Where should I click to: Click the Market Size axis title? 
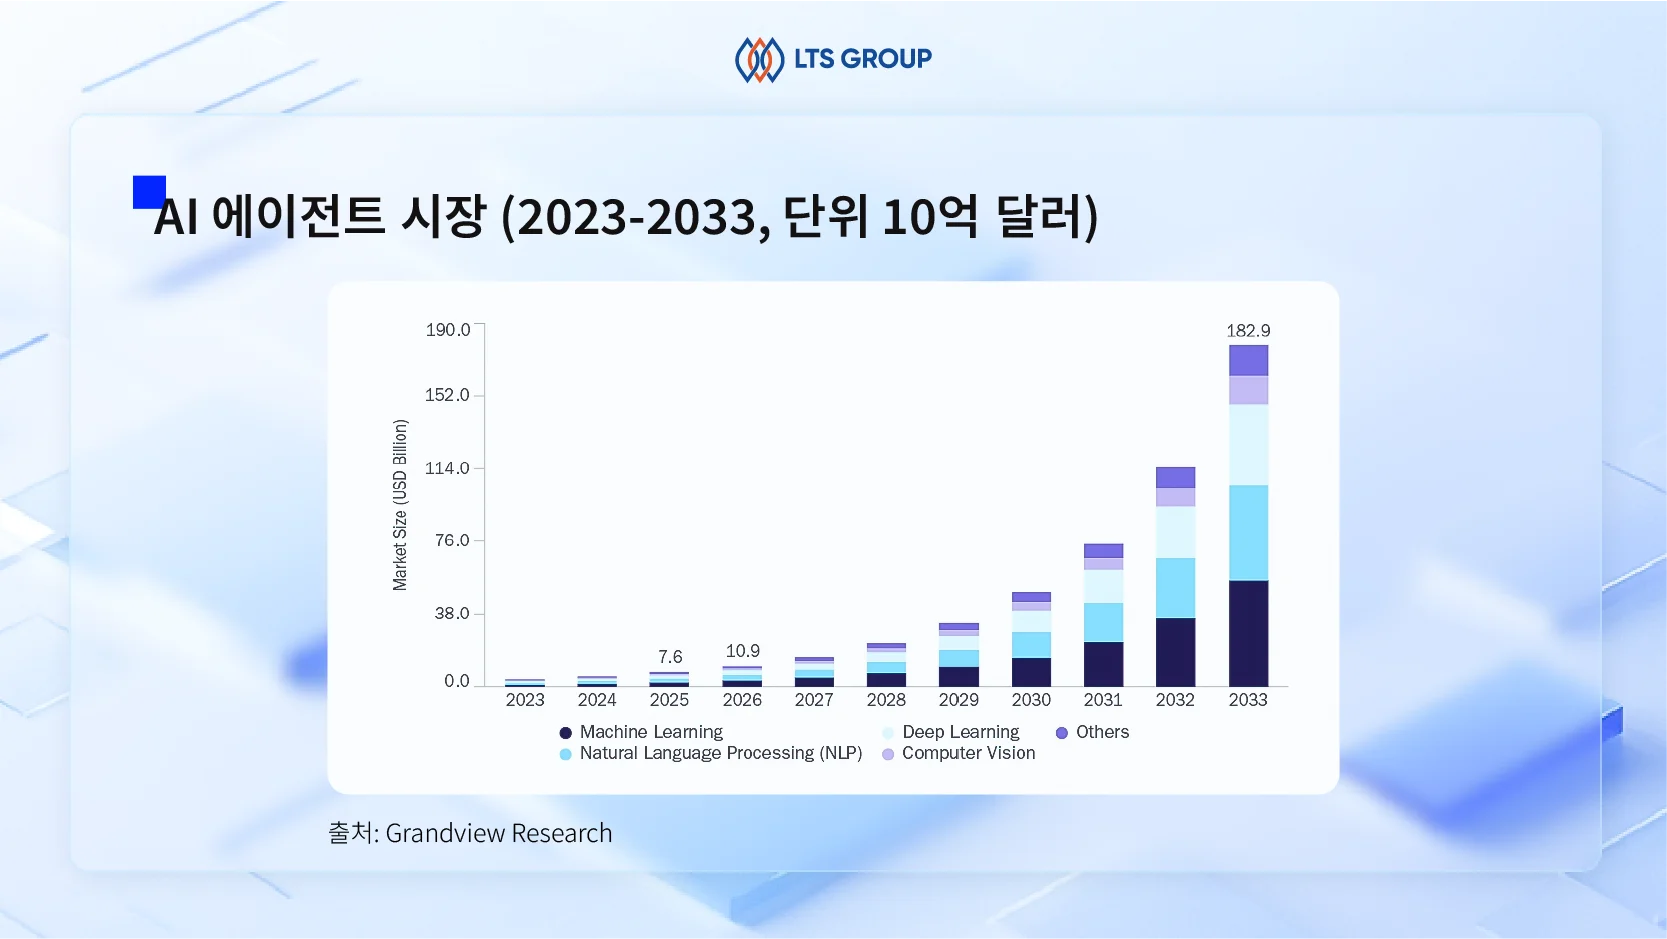pyautogui.click(x=400, y=505)
